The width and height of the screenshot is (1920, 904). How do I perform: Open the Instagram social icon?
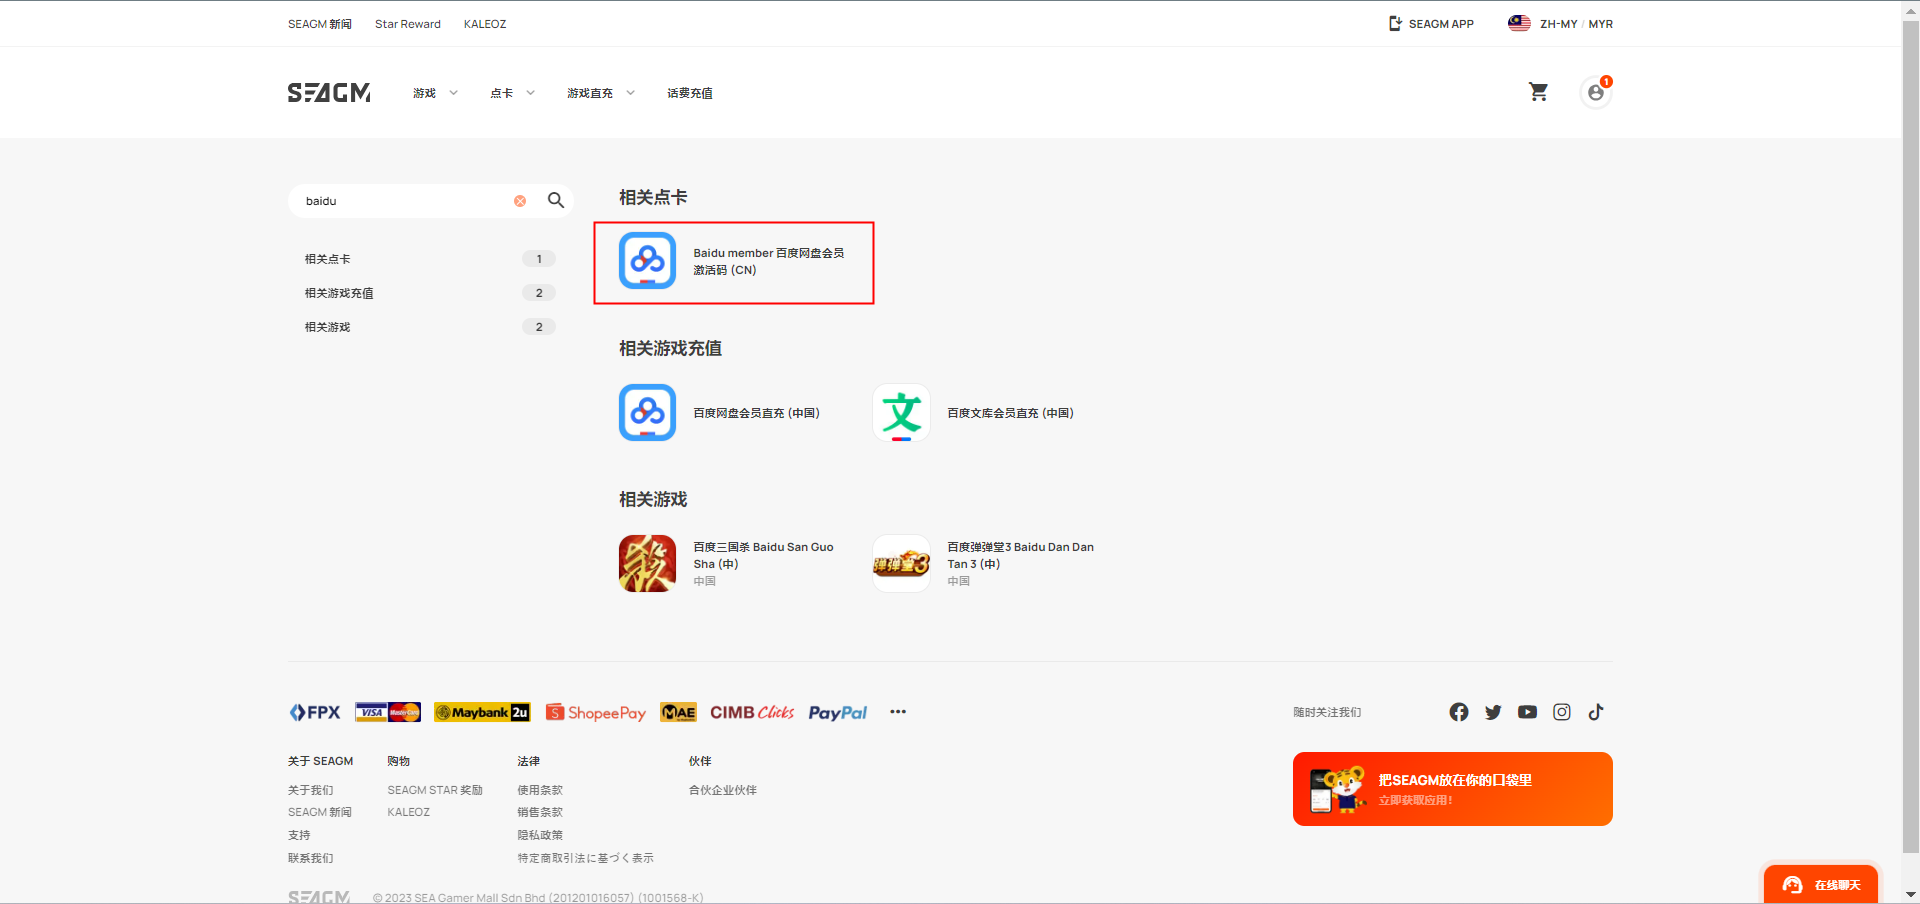point(1562,712)
